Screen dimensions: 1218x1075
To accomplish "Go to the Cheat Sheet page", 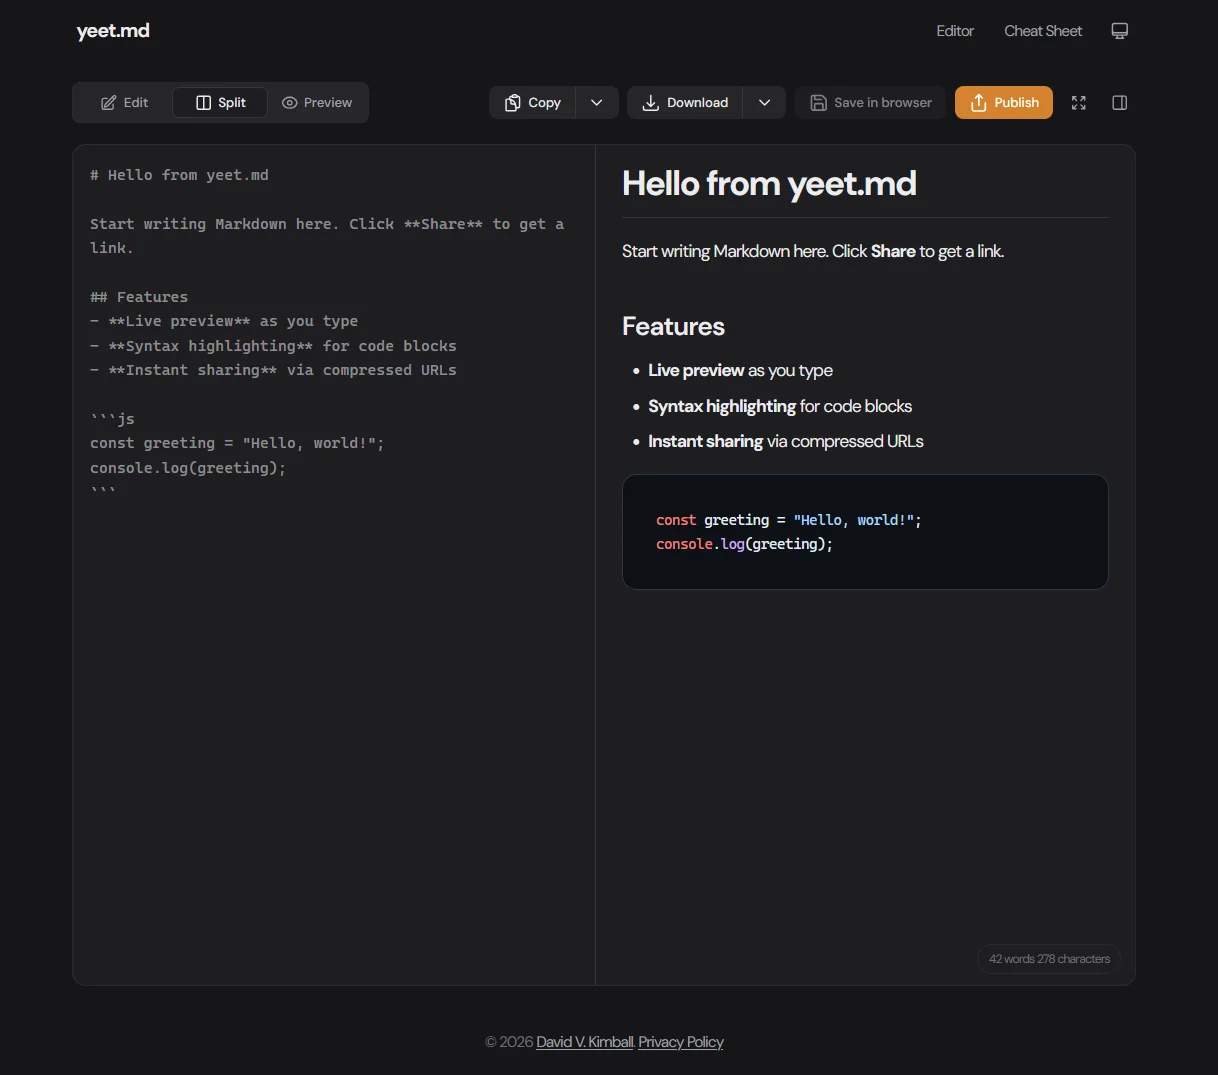I will point(1042,31).
